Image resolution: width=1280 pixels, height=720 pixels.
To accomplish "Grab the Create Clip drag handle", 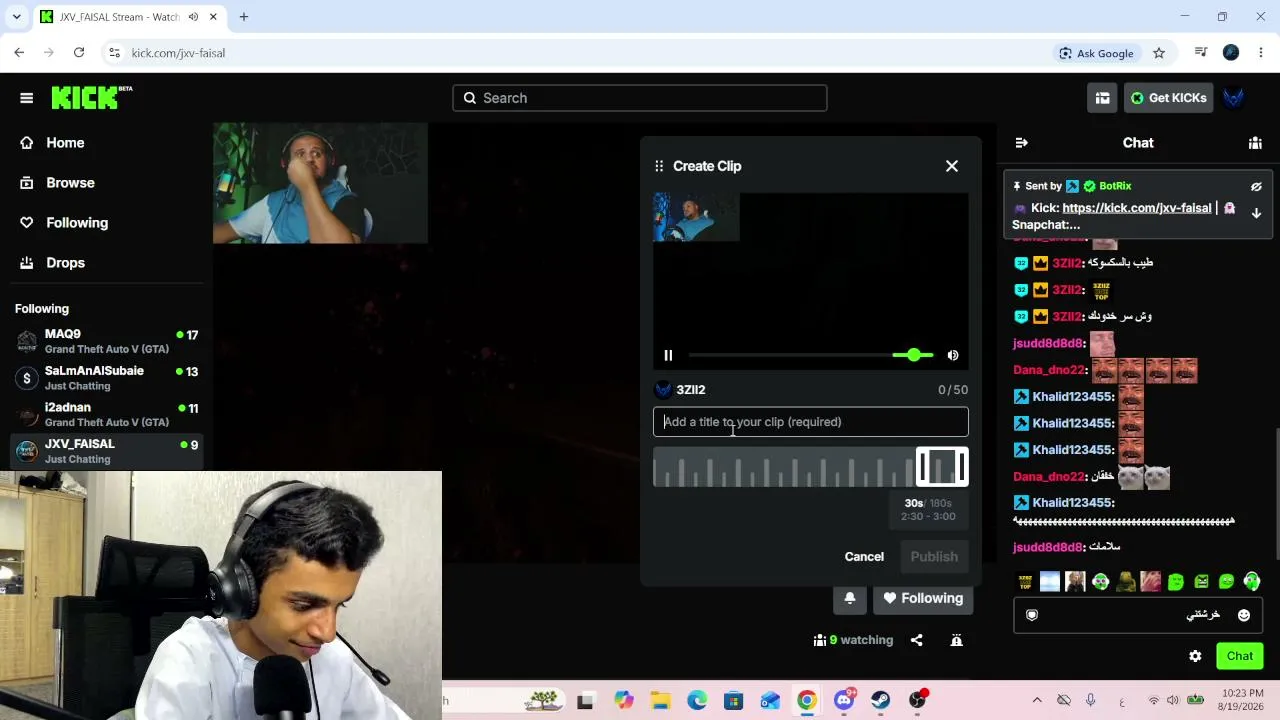I will point(659,166).
